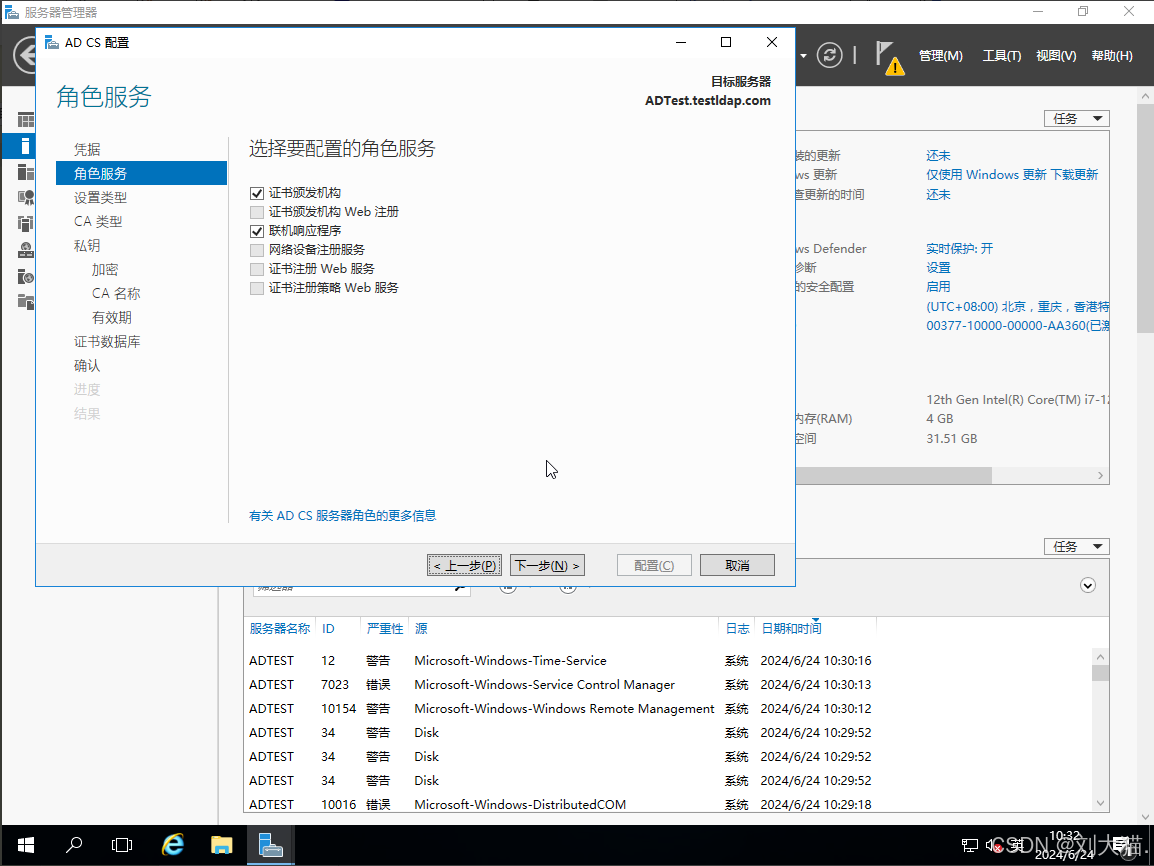Click 取消 button in wizard
The height and width of the screenshot is (866, 1154).
[737, 565]
